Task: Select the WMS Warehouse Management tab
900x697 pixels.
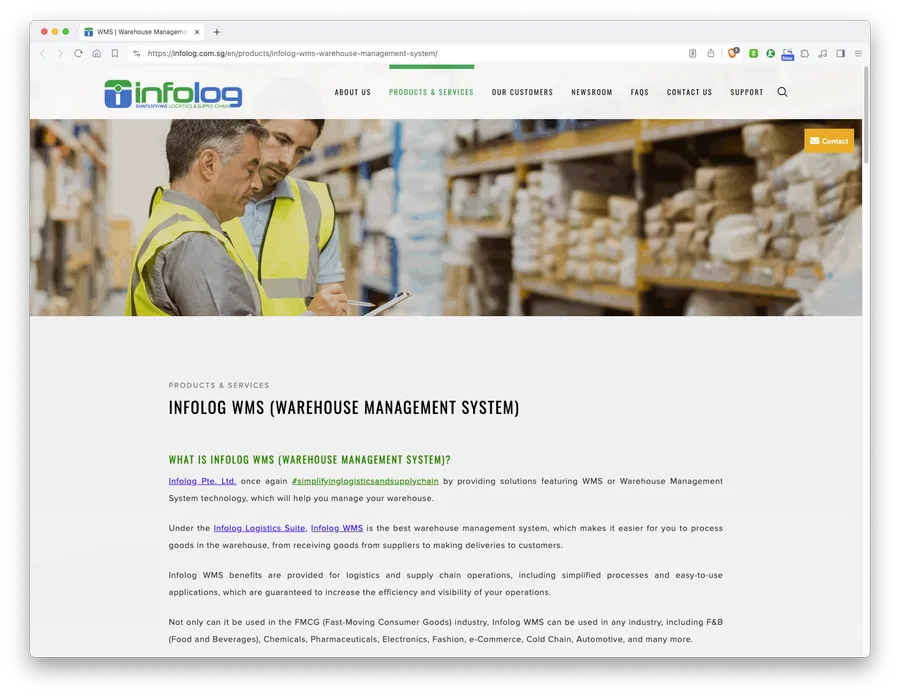Action: click(x=142, y=32)
